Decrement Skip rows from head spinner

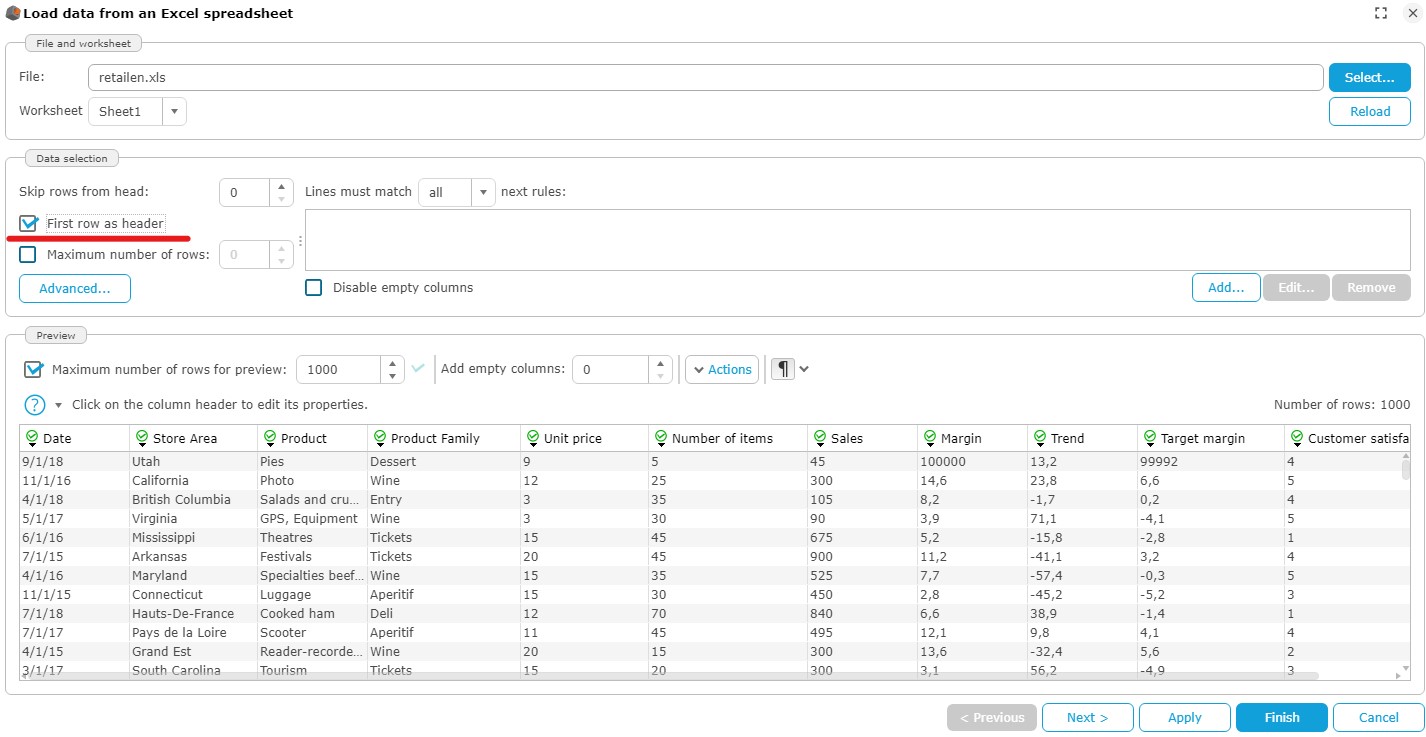(x=282, y=199)
